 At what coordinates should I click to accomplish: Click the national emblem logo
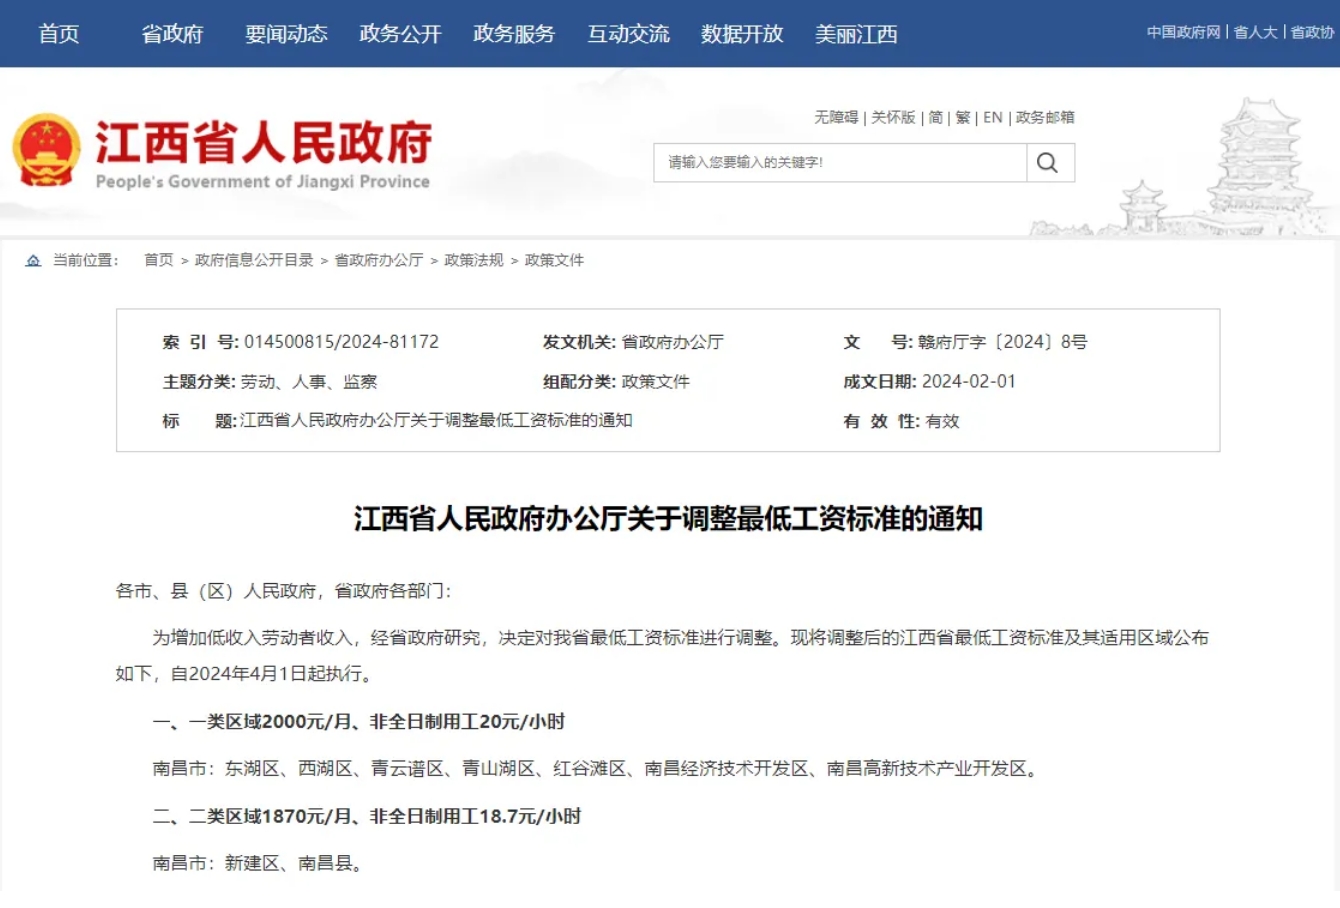(x=46, y=151)
